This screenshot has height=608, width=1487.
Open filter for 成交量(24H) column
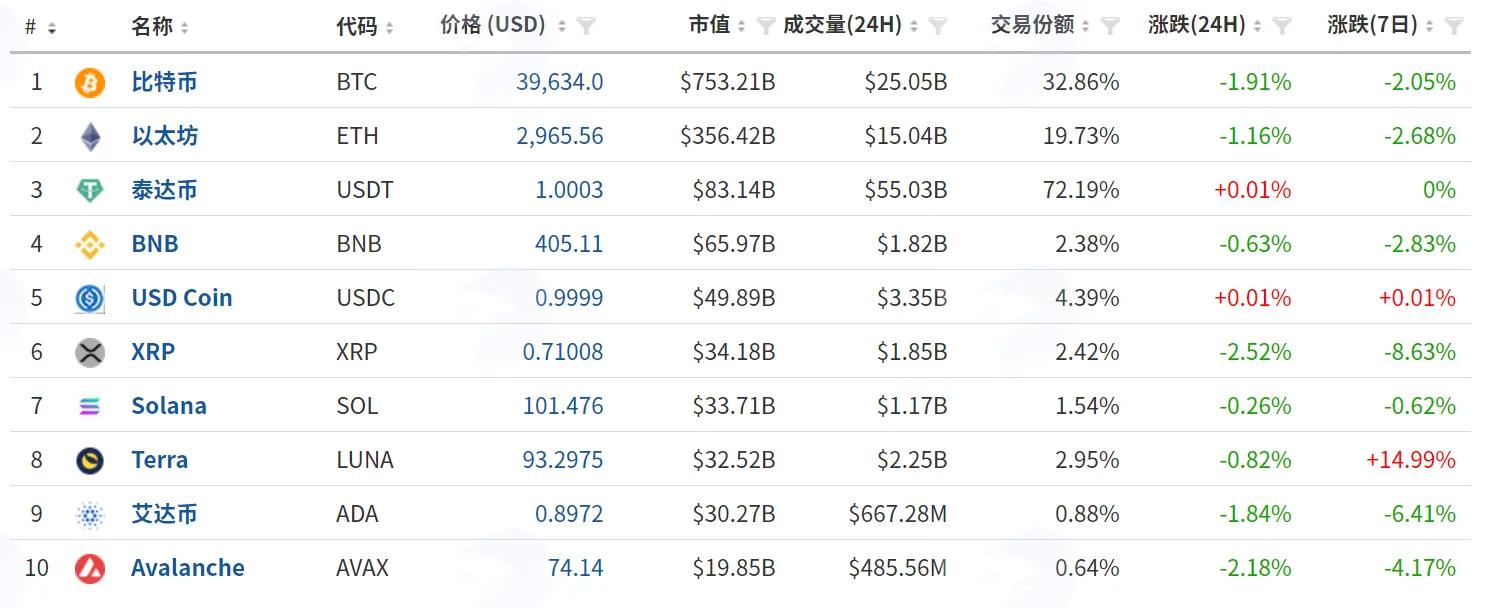coord(938,26)
